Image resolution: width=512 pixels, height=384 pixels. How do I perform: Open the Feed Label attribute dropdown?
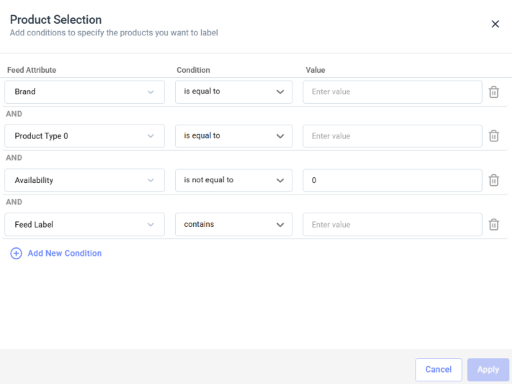[x=84, y=225]
